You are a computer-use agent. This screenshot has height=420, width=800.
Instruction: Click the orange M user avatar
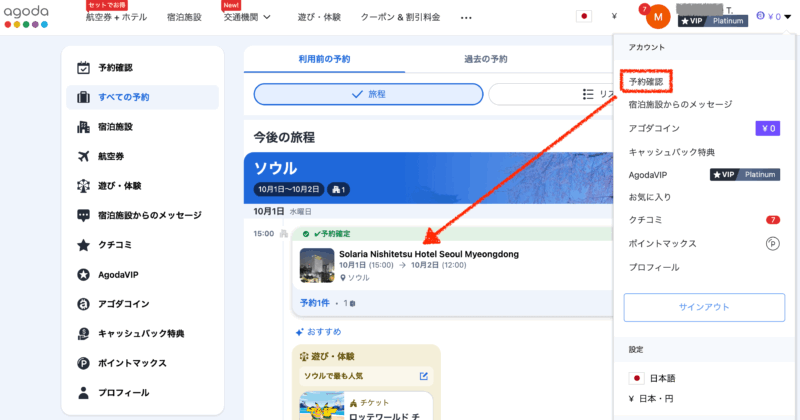coord(658,17)
